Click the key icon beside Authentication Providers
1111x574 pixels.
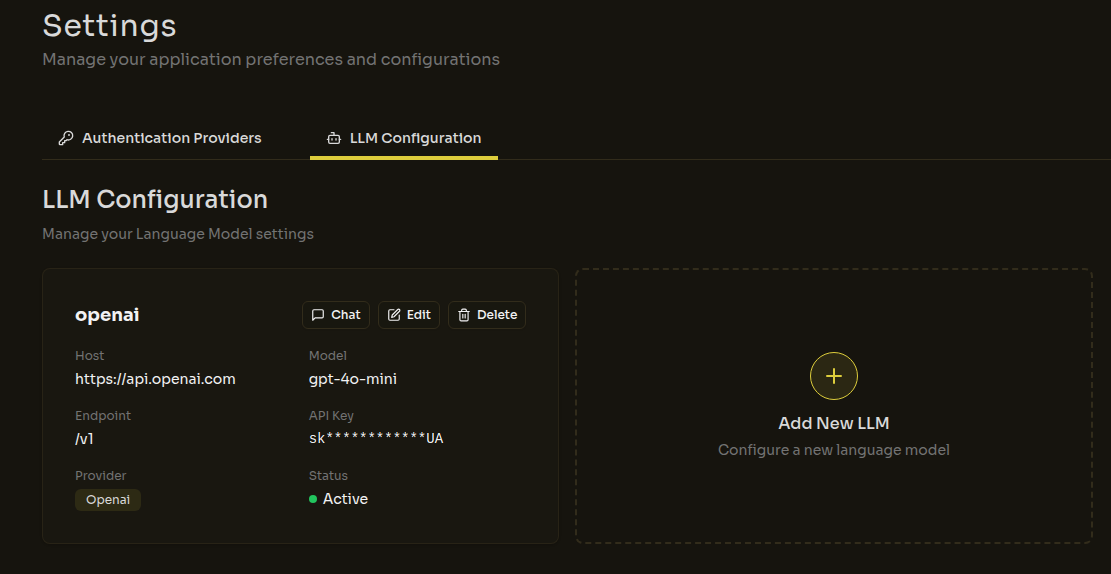(66, 138)
